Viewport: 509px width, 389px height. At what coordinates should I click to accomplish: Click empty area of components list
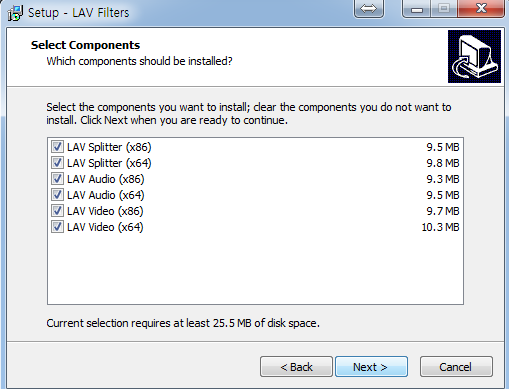click(255, 268)
